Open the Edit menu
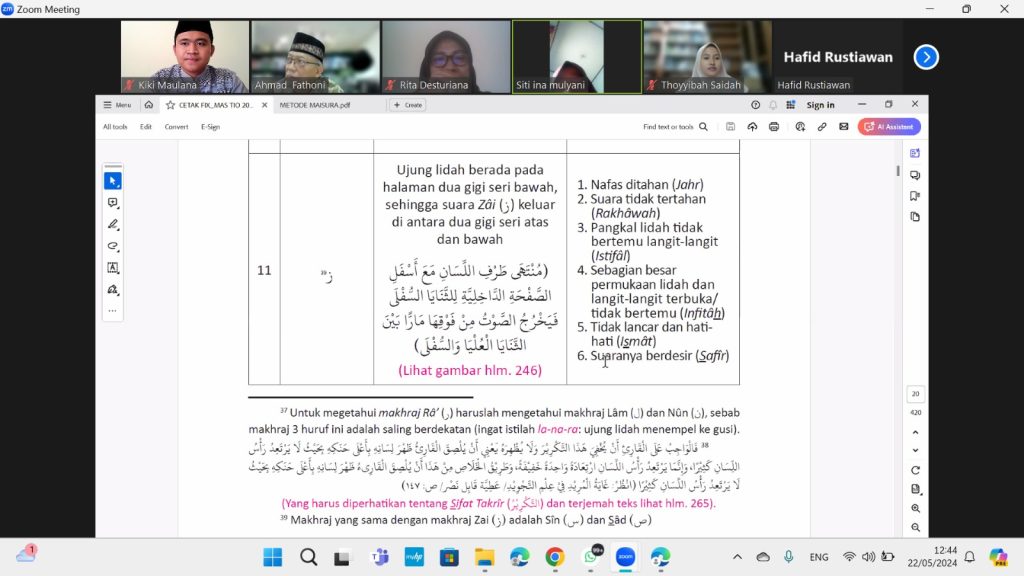 [x=146, y=127]
